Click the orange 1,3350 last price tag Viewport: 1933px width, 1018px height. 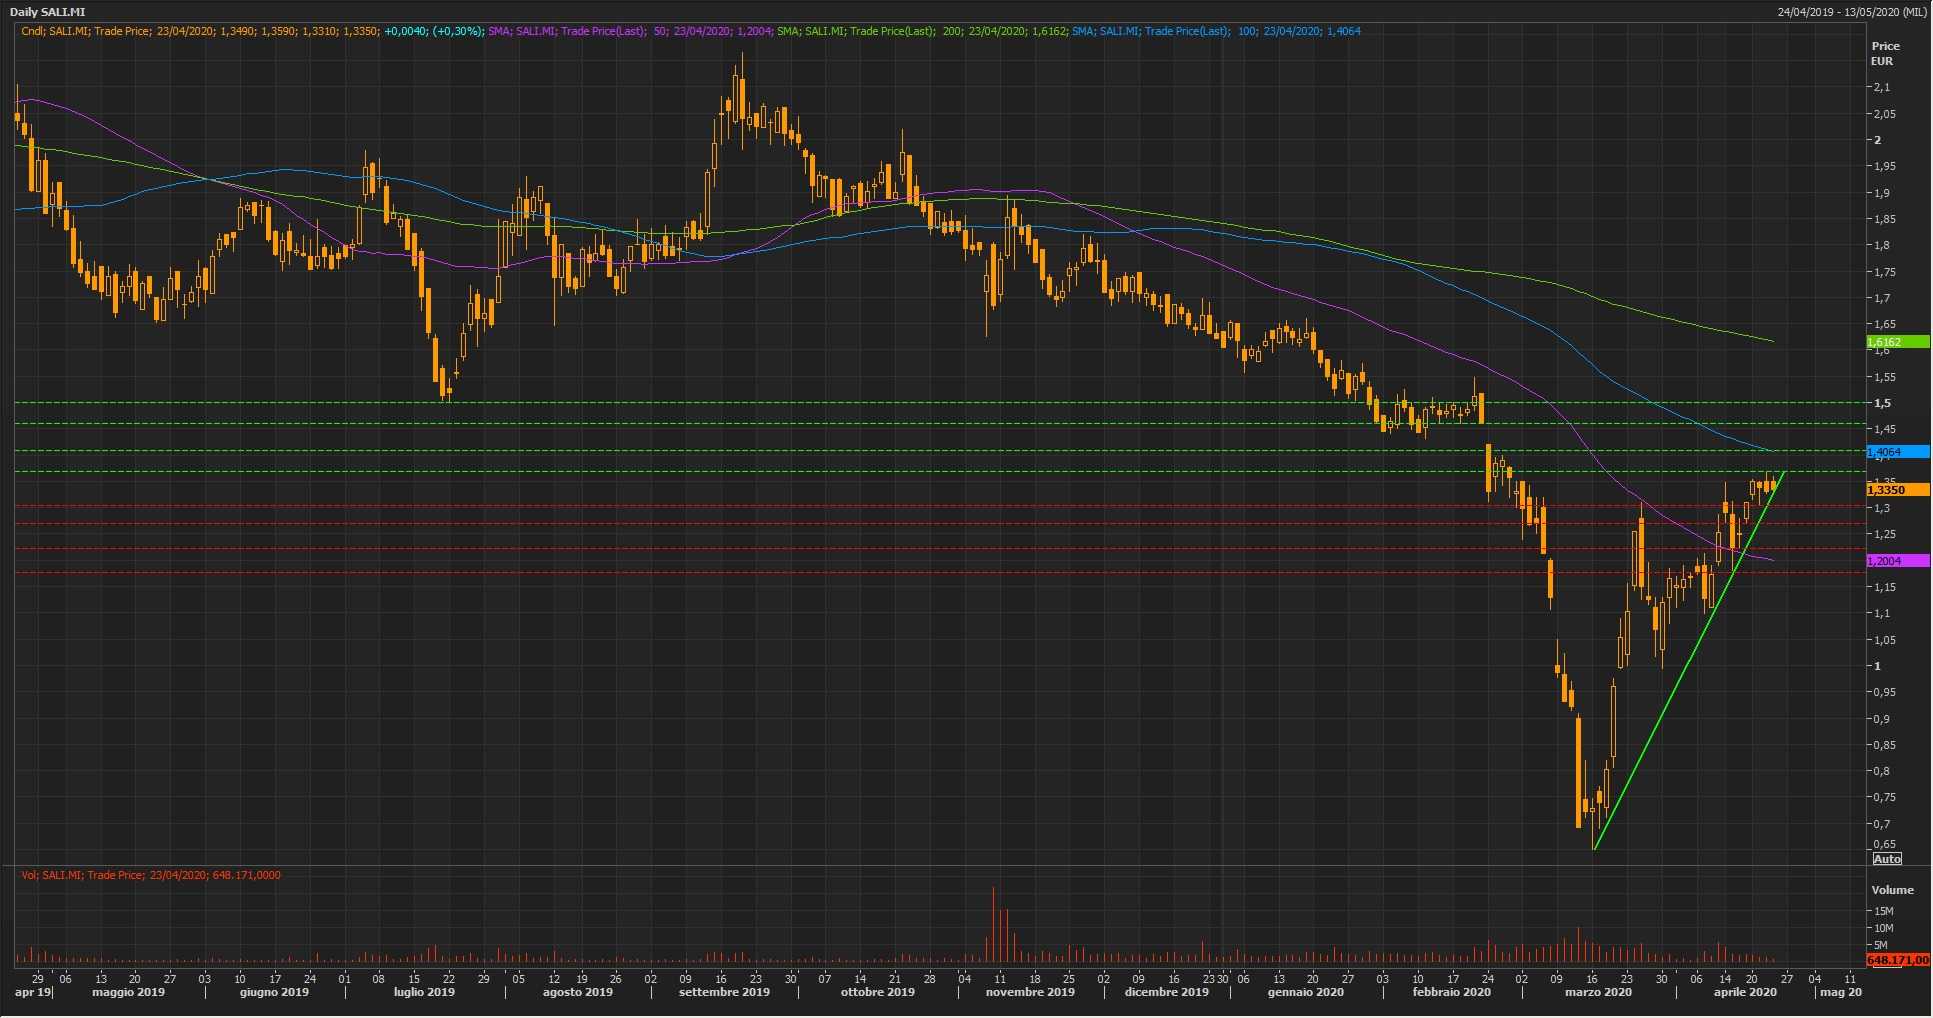point(1896,490)
